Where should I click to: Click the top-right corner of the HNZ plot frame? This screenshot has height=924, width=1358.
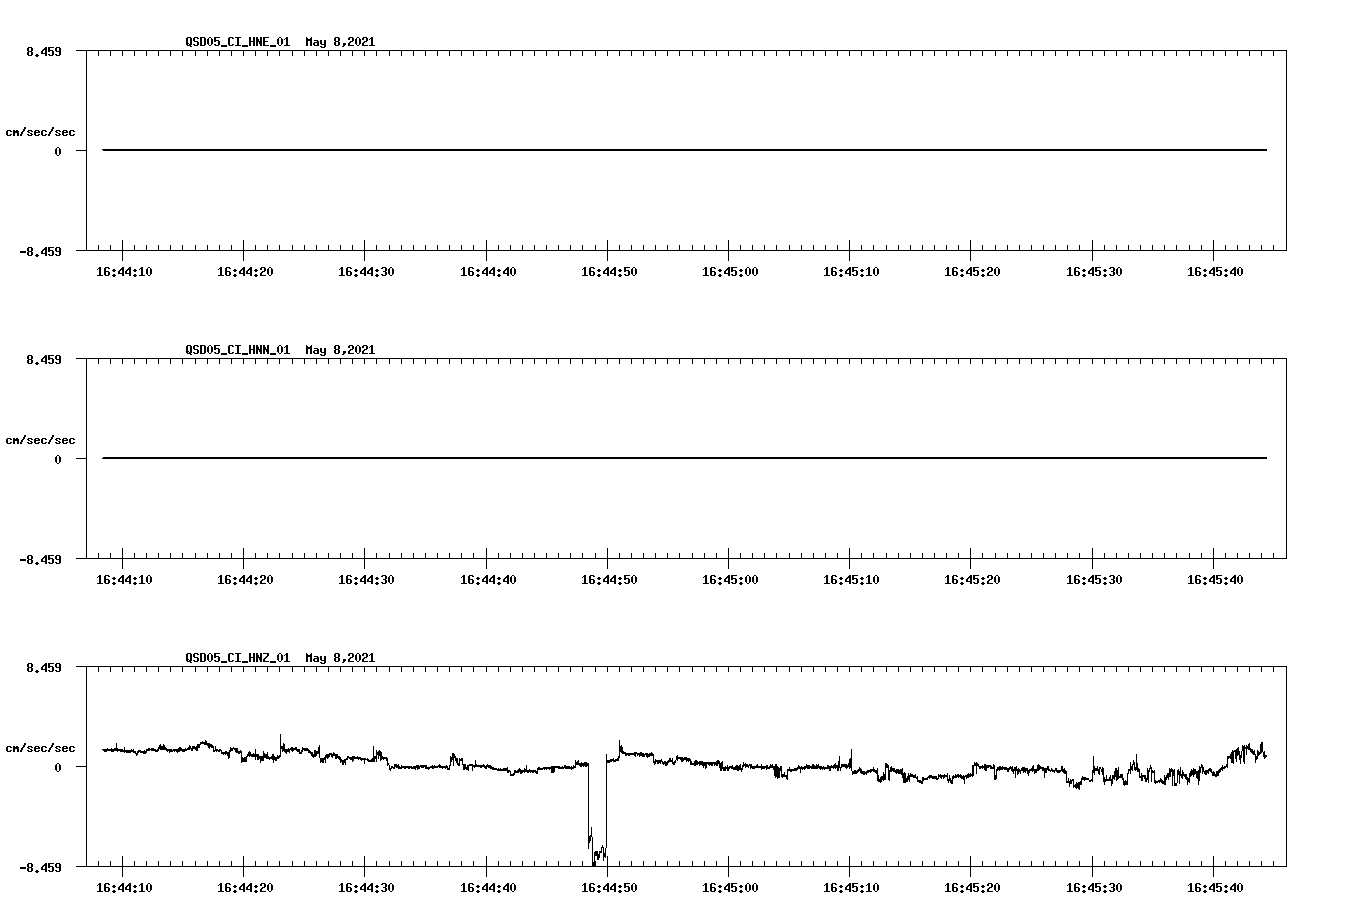[1284, 666]
